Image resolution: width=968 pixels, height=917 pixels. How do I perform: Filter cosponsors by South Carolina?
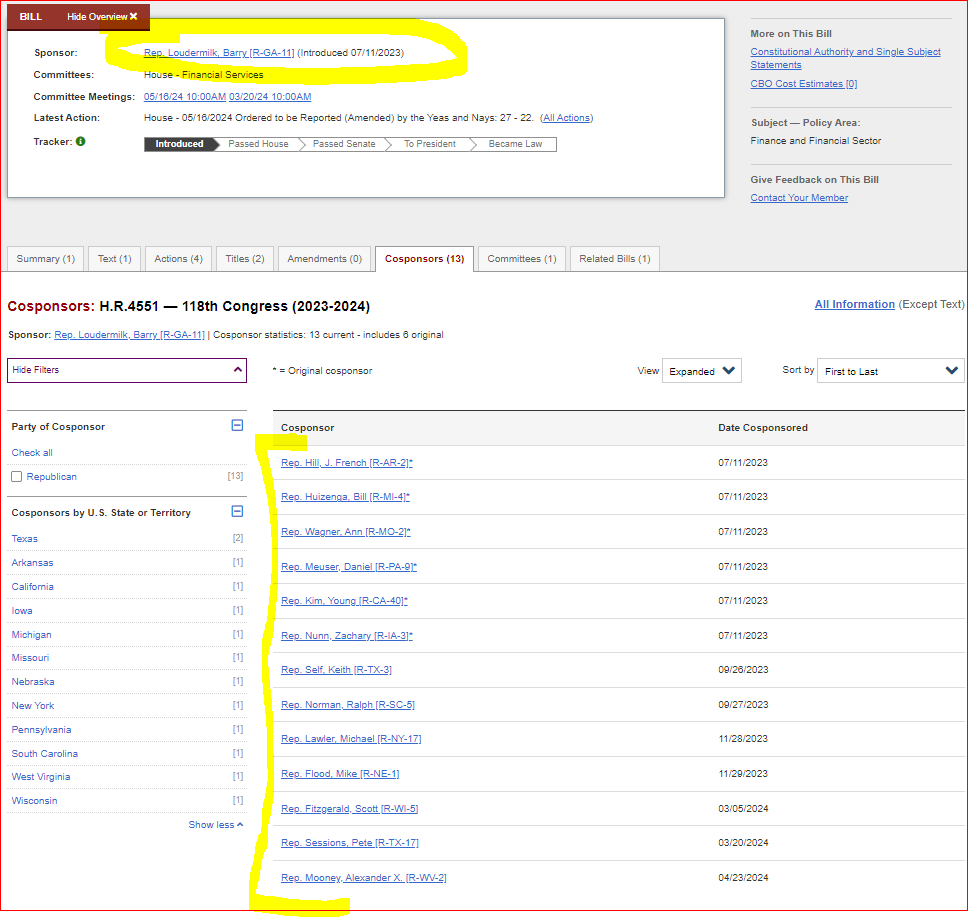coord(44,754)
